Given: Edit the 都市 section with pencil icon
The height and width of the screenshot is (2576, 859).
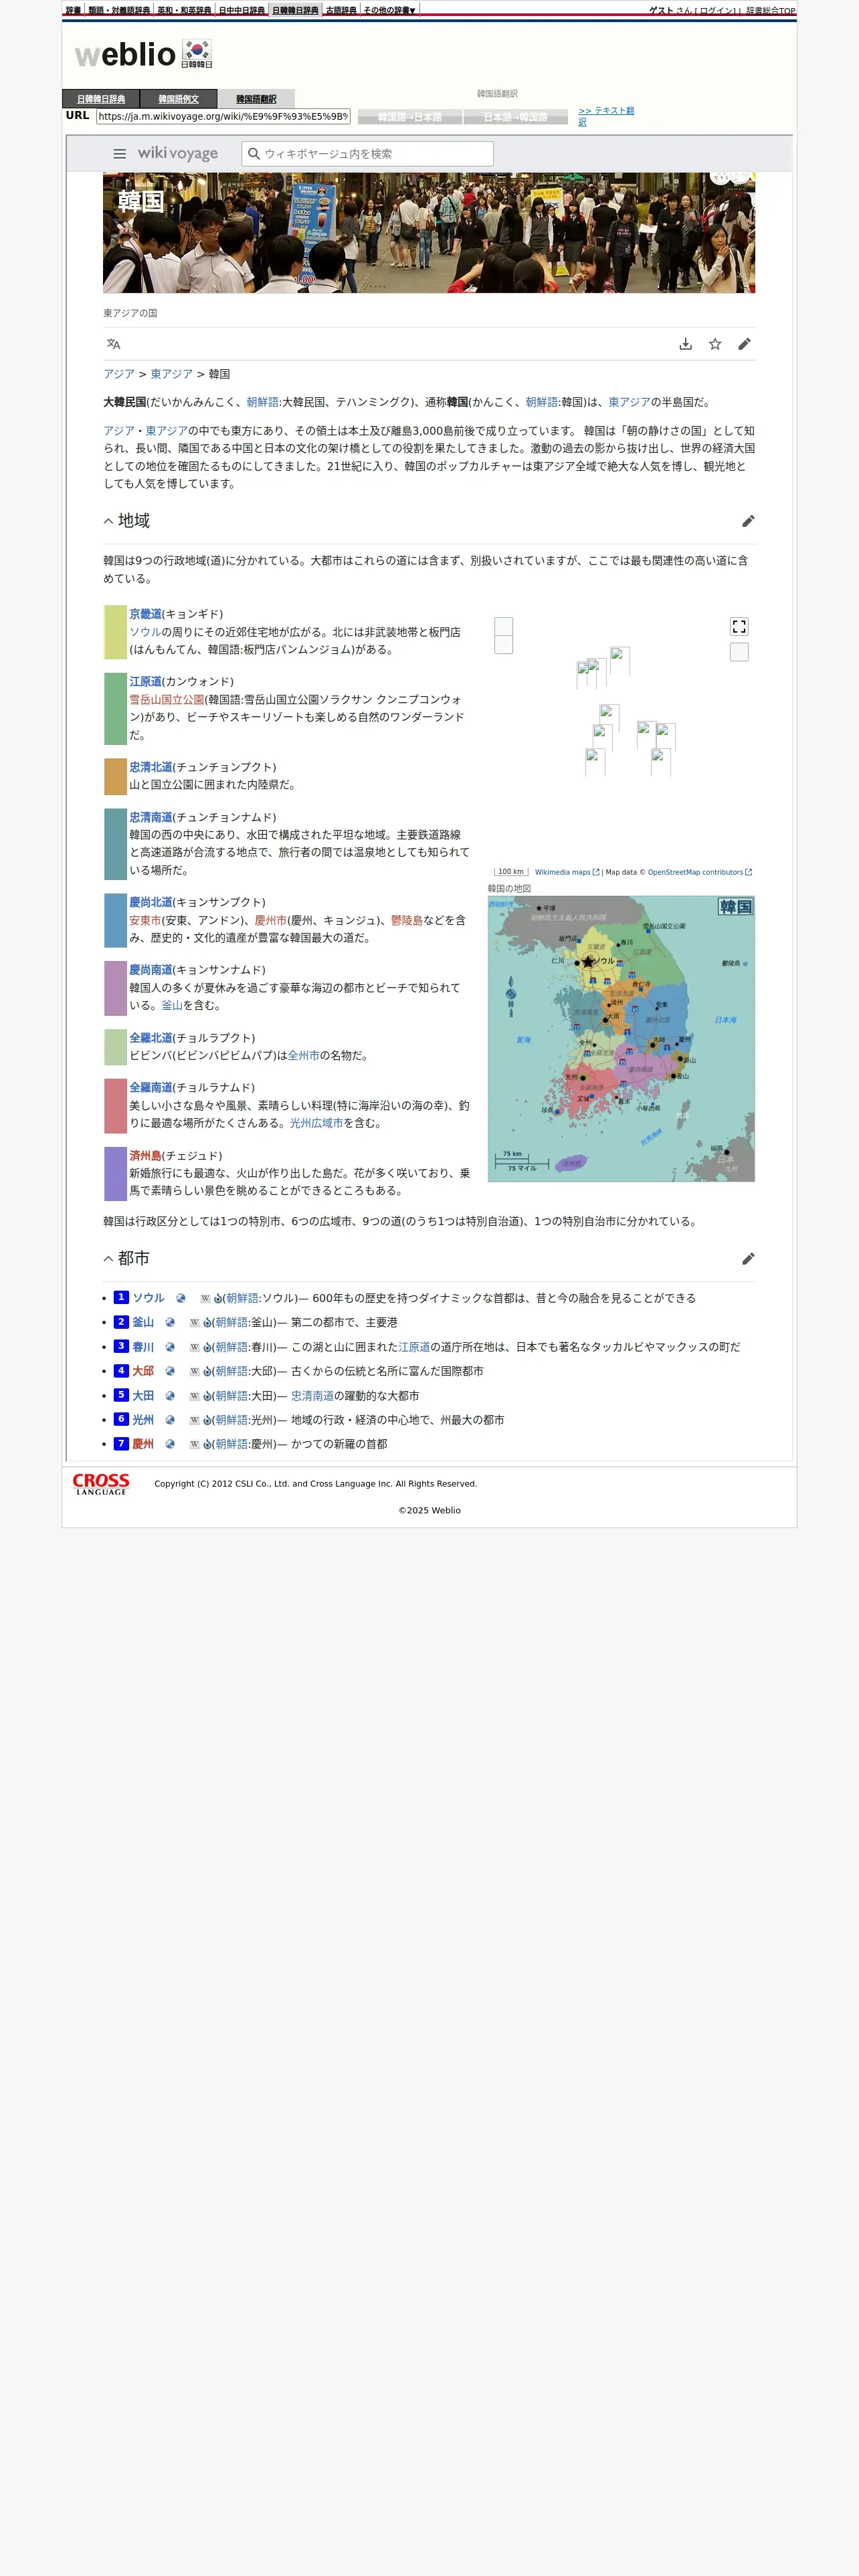Looking at the screenshot, I should pyautogui.click(x=748, y=1259).
